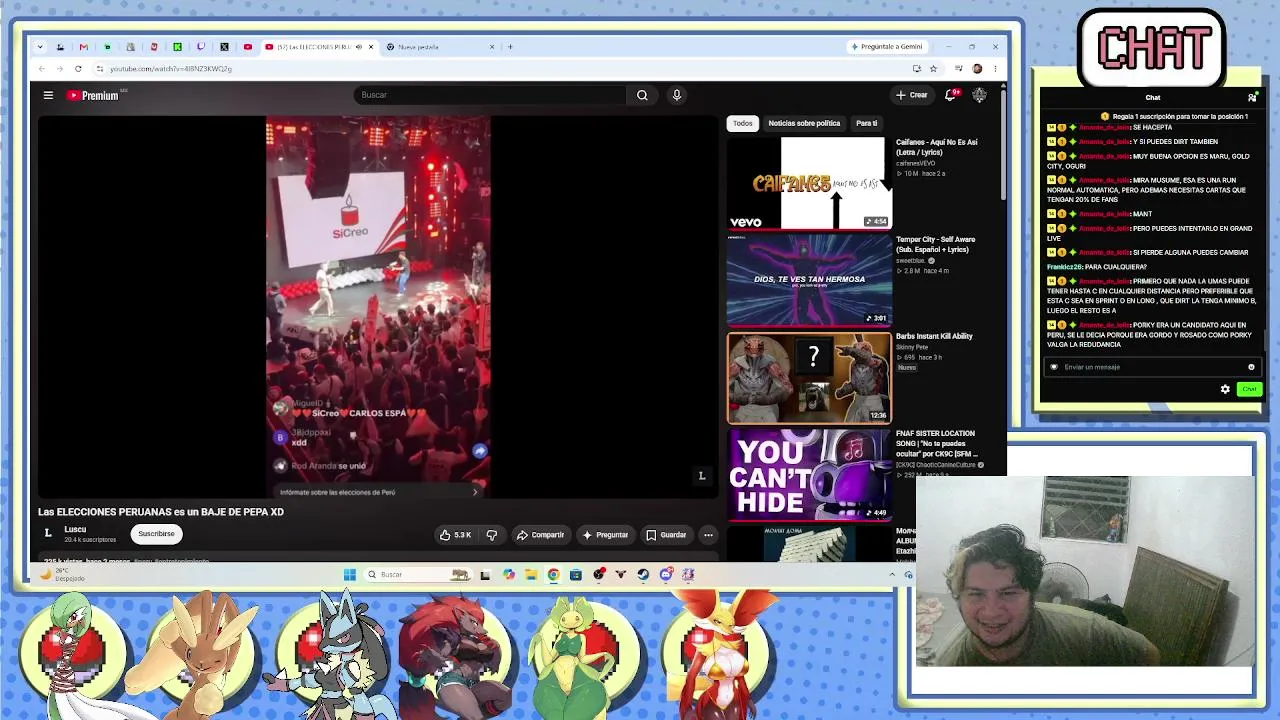Close the "Nueva pestaña" browser tab
Viewport: 1280px width, 720px height.
tap(492, 47)
